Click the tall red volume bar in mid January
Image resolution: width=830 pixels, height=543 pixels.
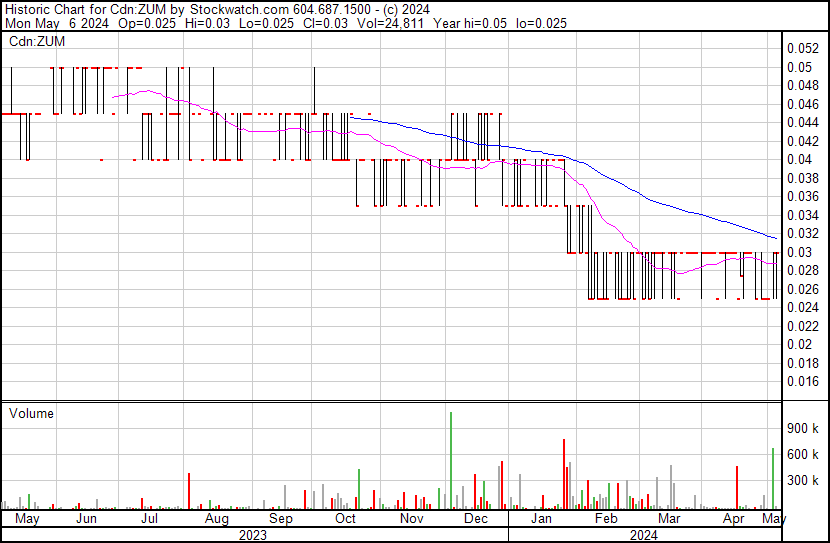coord(564,474)
